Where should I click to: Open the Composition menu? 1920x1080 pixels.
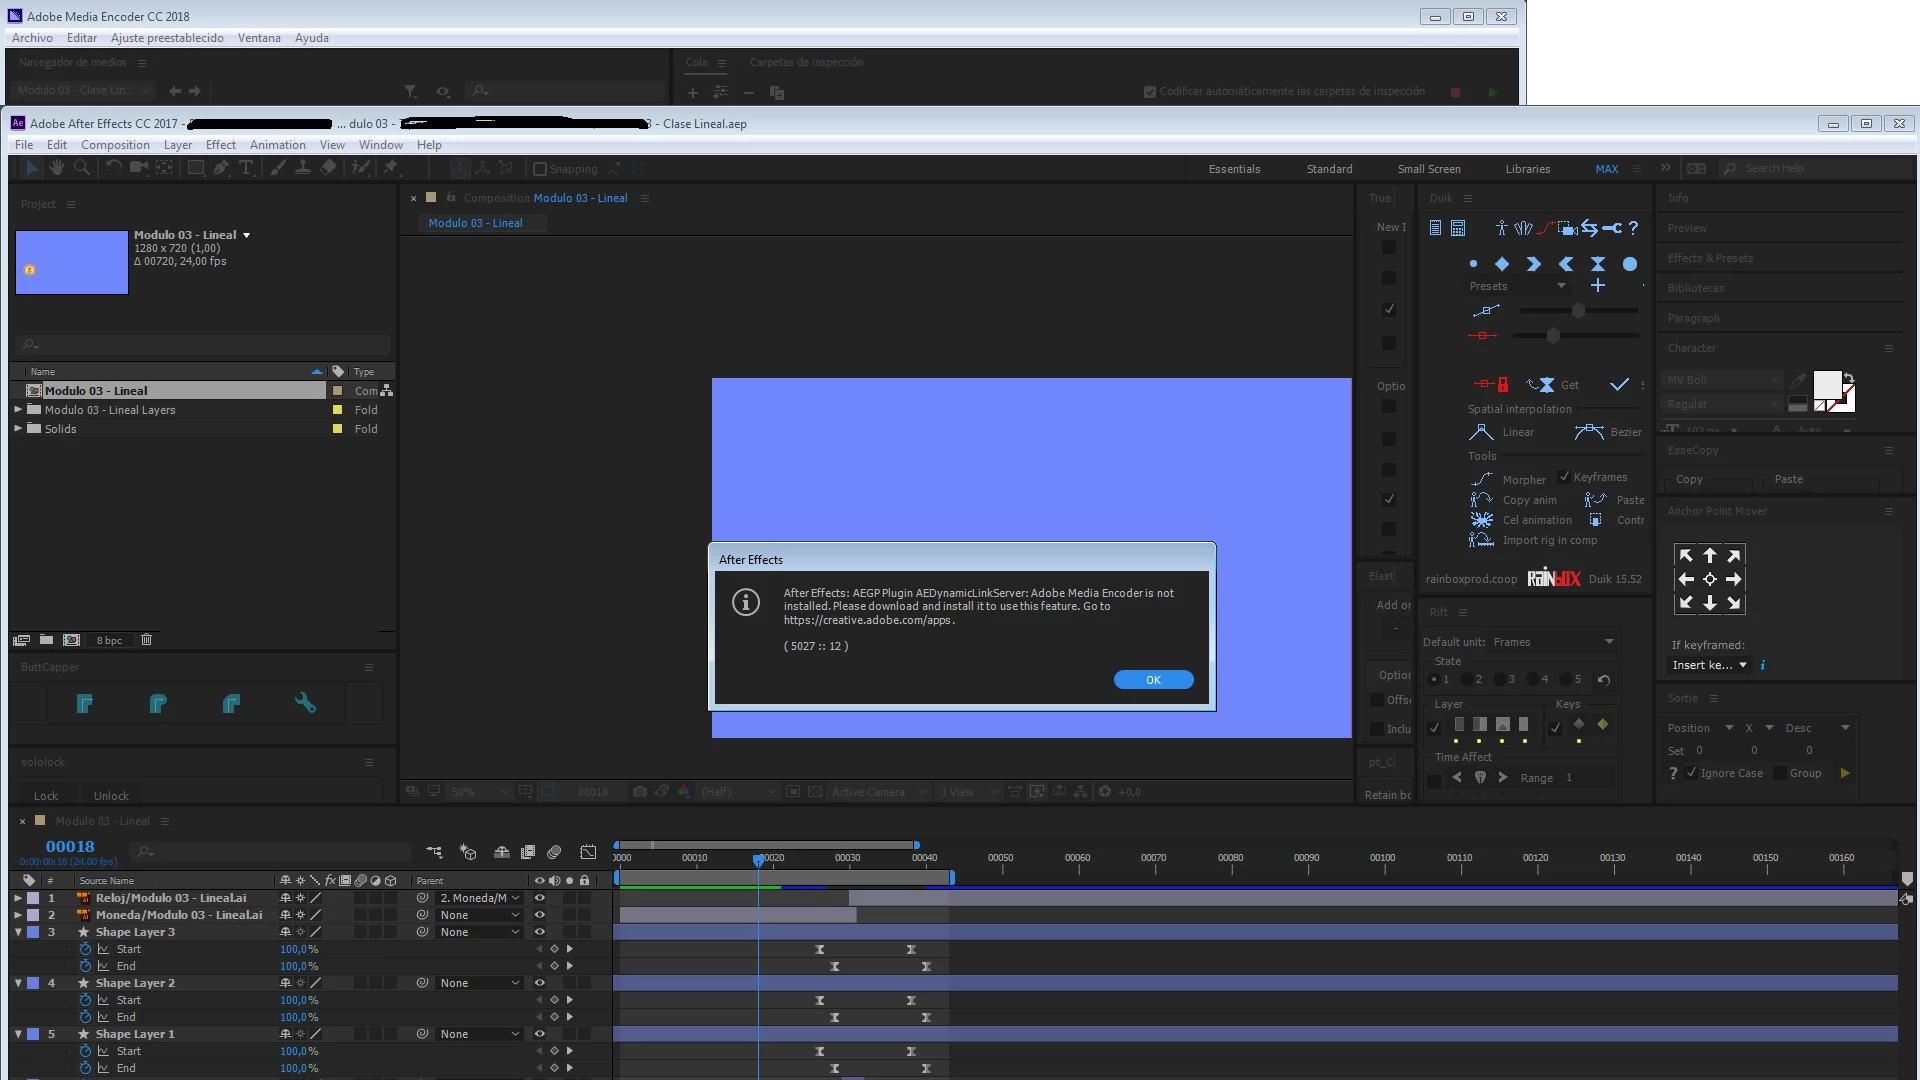tap(115, 145)
